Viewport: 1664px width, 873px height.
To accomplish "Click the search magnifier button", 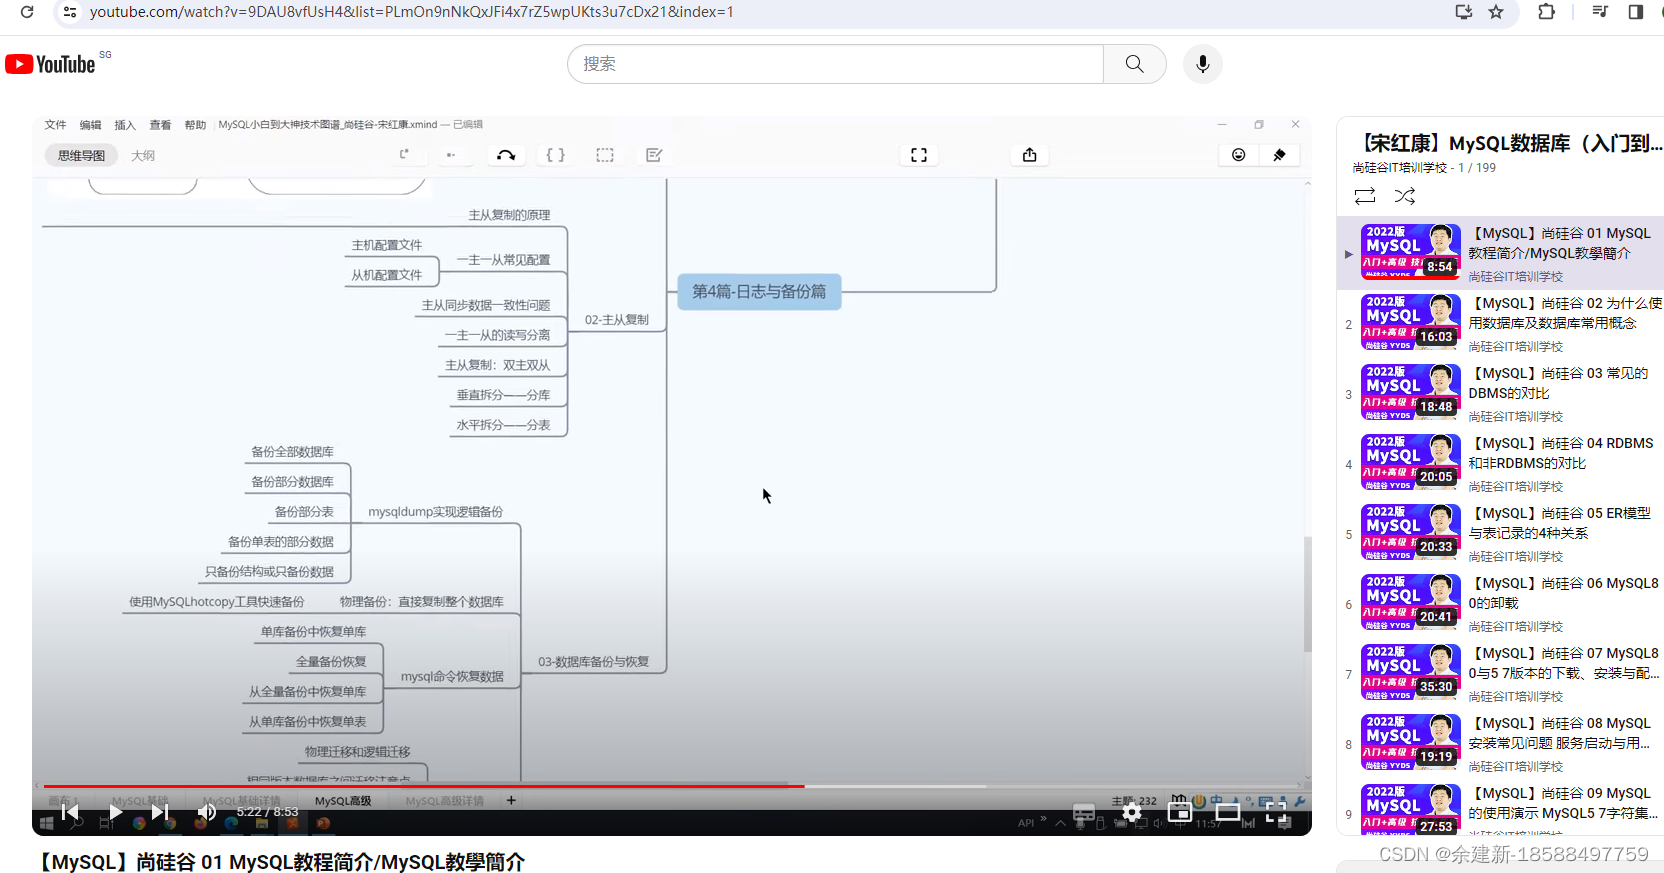I will tap(1135, 64).
